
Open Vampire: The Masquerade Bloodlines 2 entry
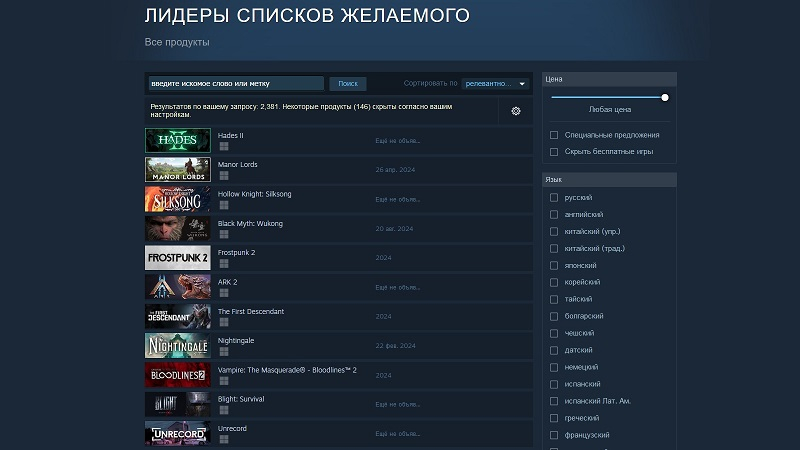tap(287, 370)
